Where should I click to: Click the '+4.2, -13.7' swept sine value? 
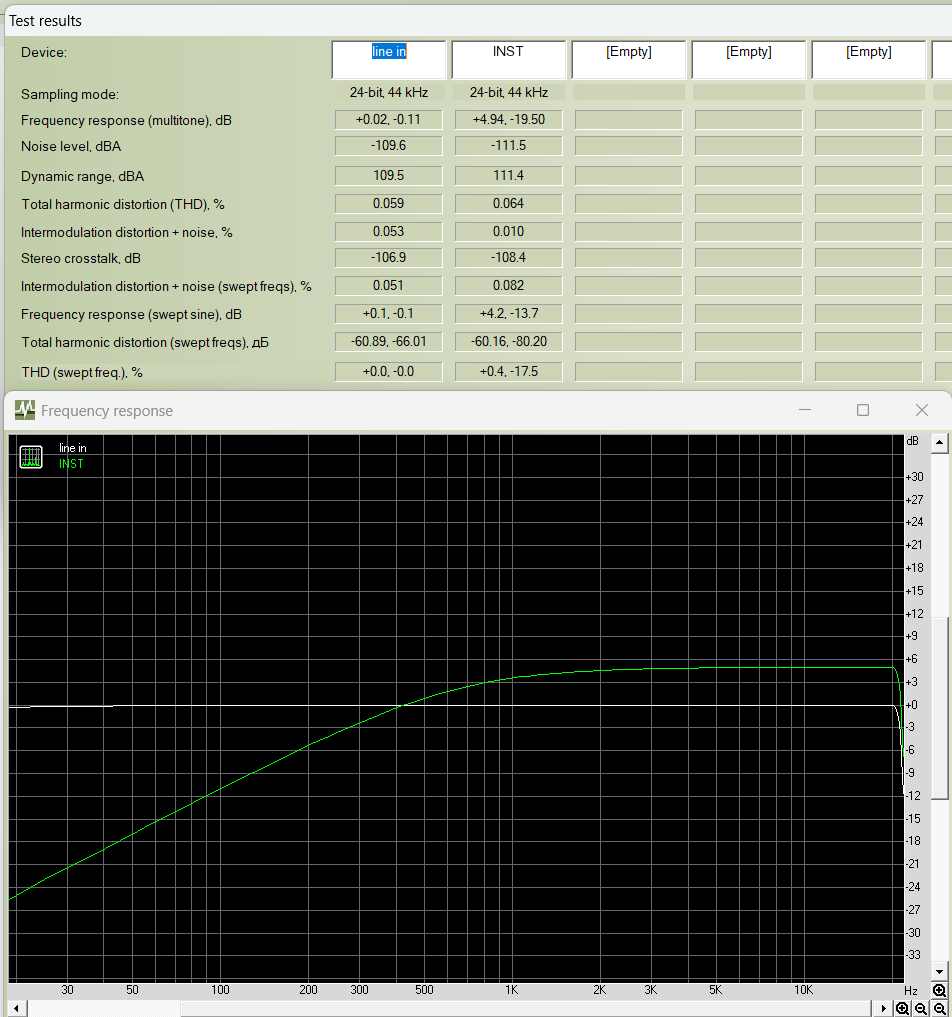click(x=508, y=313)
